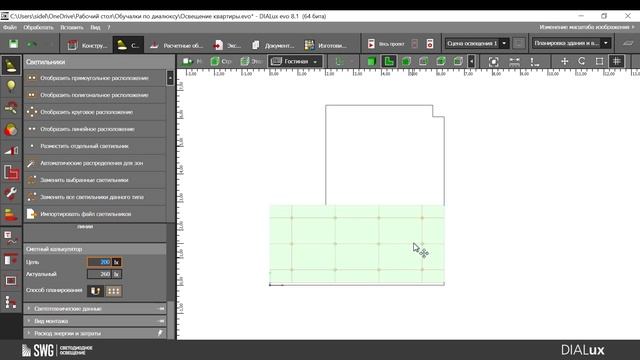The height and width of the screenshot is (360, 640).
Task: Select the light bulb lamps sidebar tool
Action: click(x=11, y=86)
